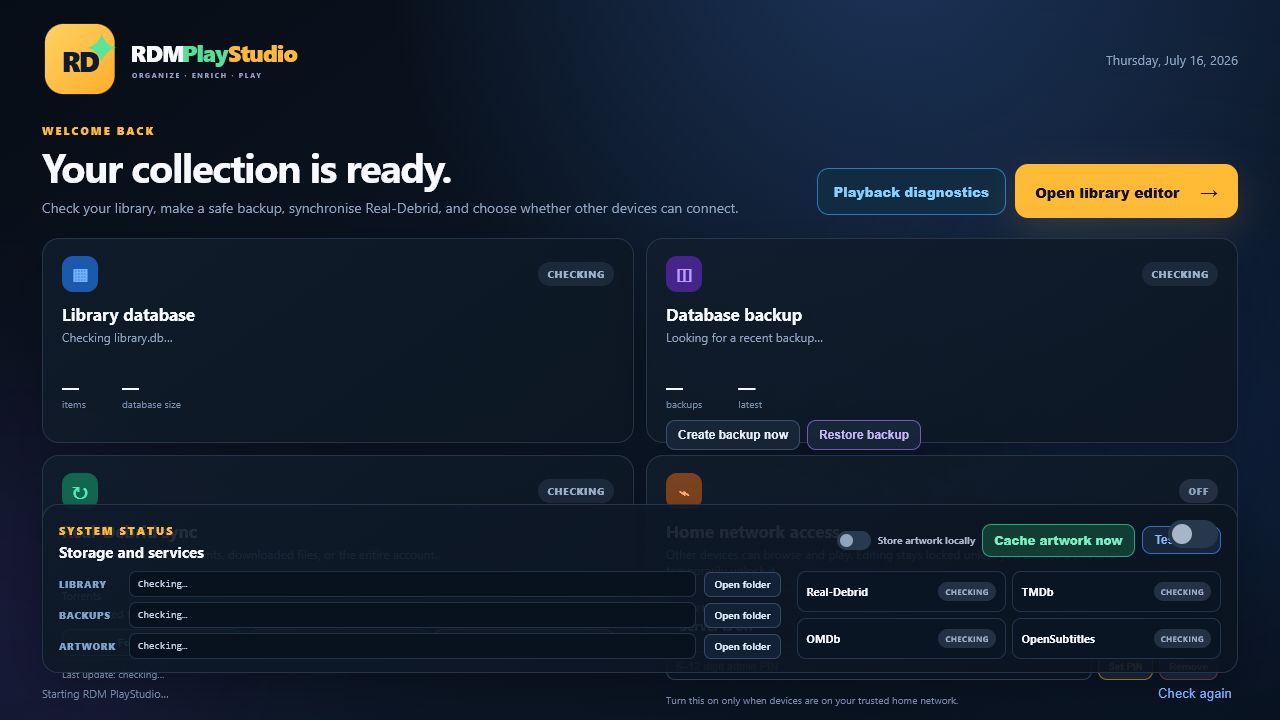Click 'Checking library.db...' text

click(x=117, y=338)
